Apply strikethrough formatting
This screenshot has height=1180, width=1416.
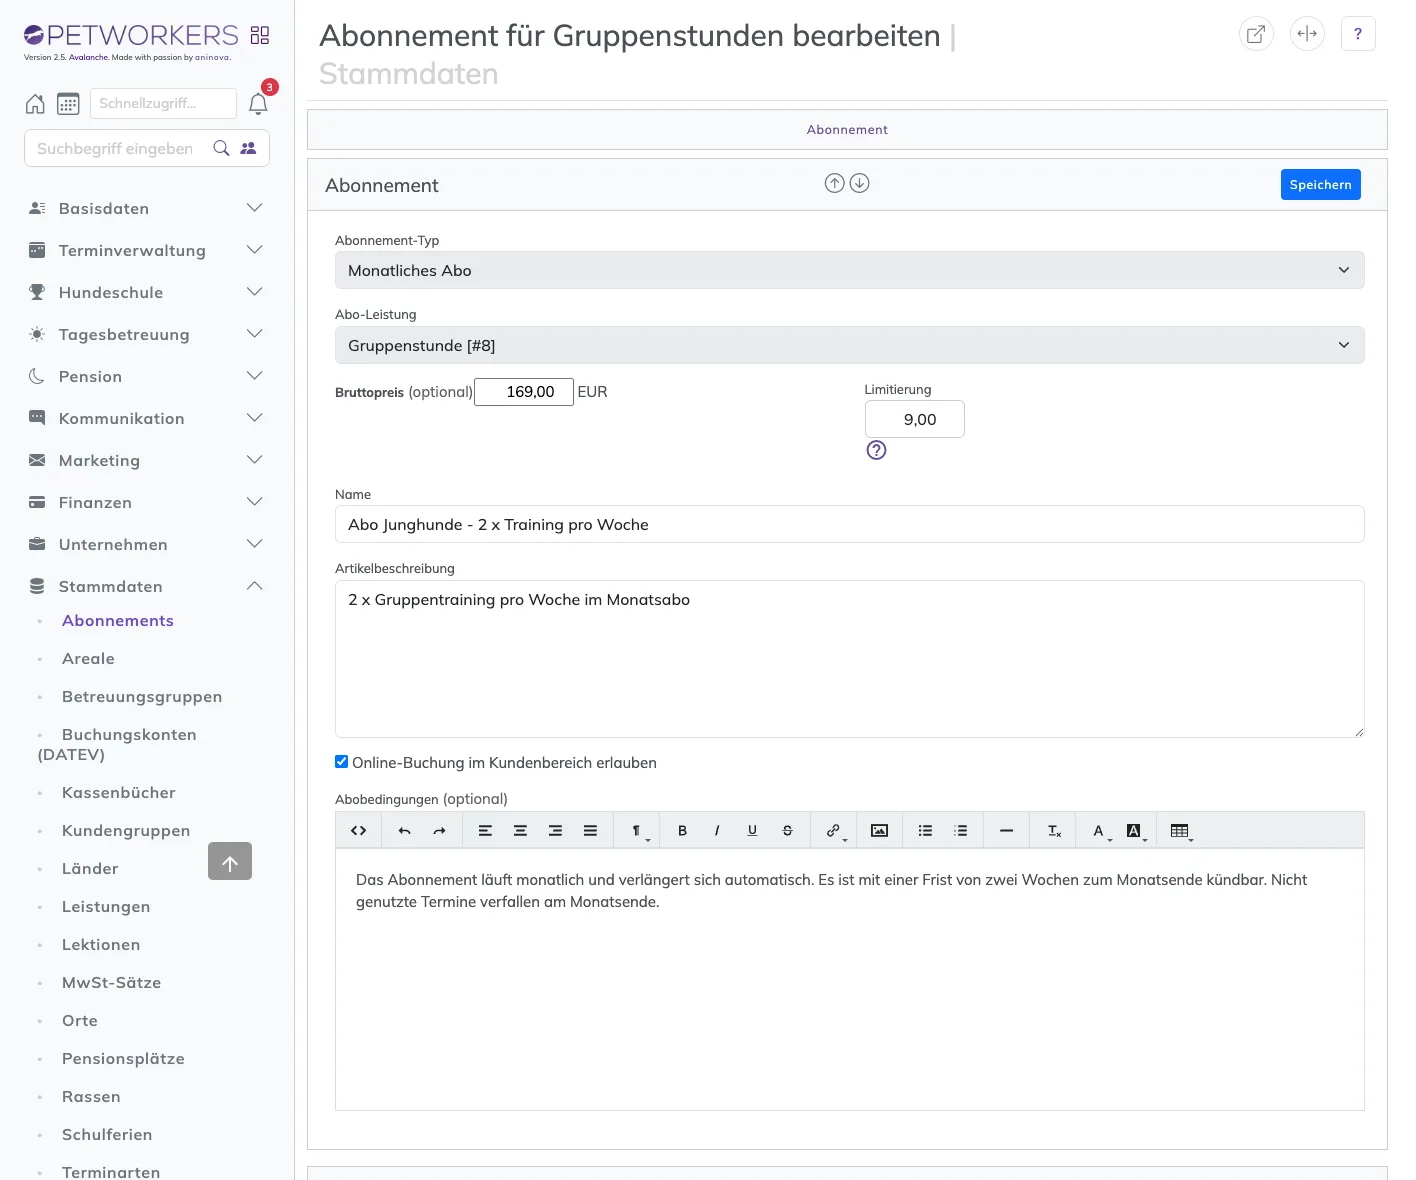[787, 830]
